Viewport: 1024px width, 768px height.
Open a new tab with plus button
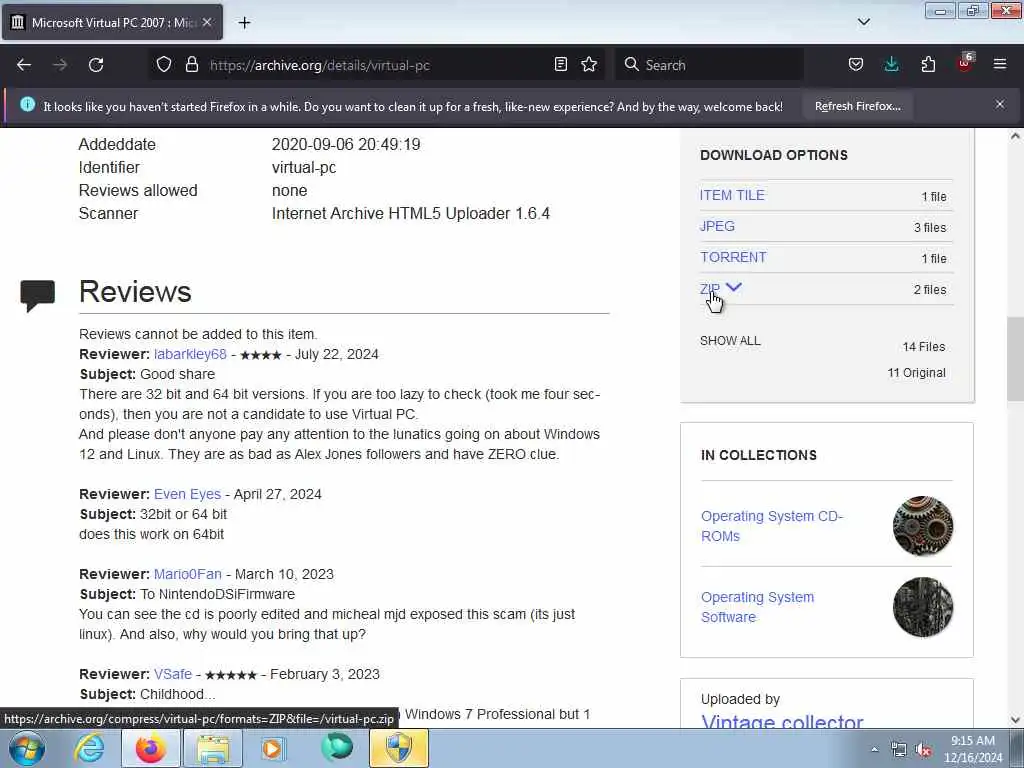(244, 23)
